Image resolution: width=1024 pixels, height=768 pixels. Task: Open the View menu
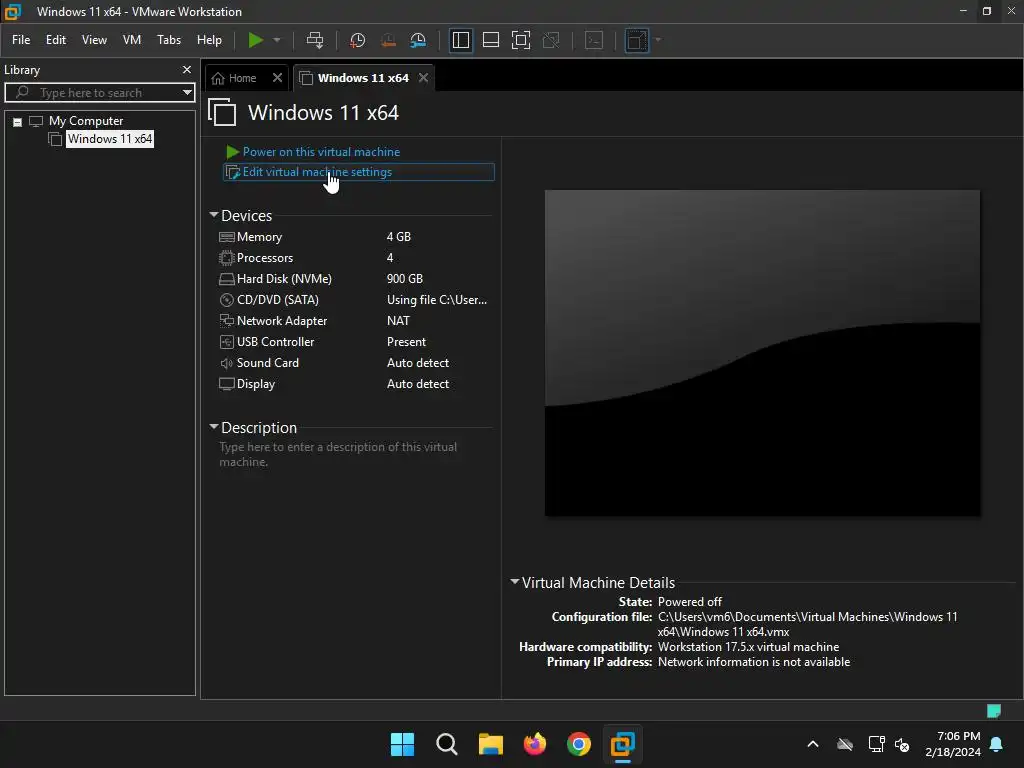(x=94, y=40)
